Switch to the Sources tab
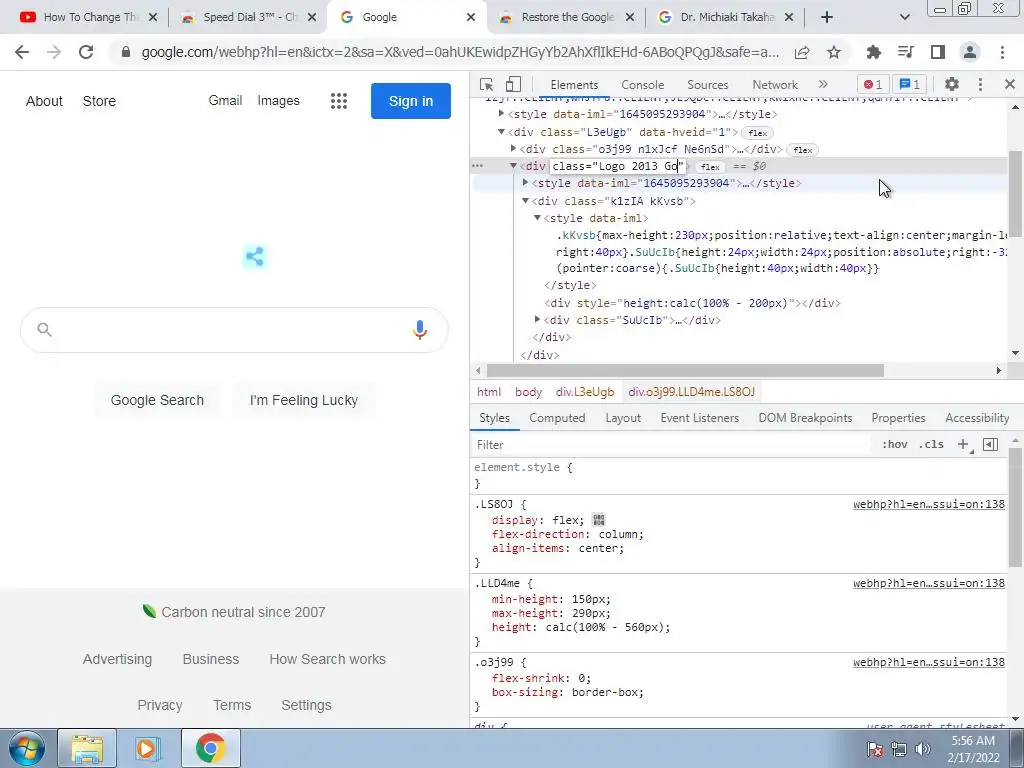 tap(707, 84)
